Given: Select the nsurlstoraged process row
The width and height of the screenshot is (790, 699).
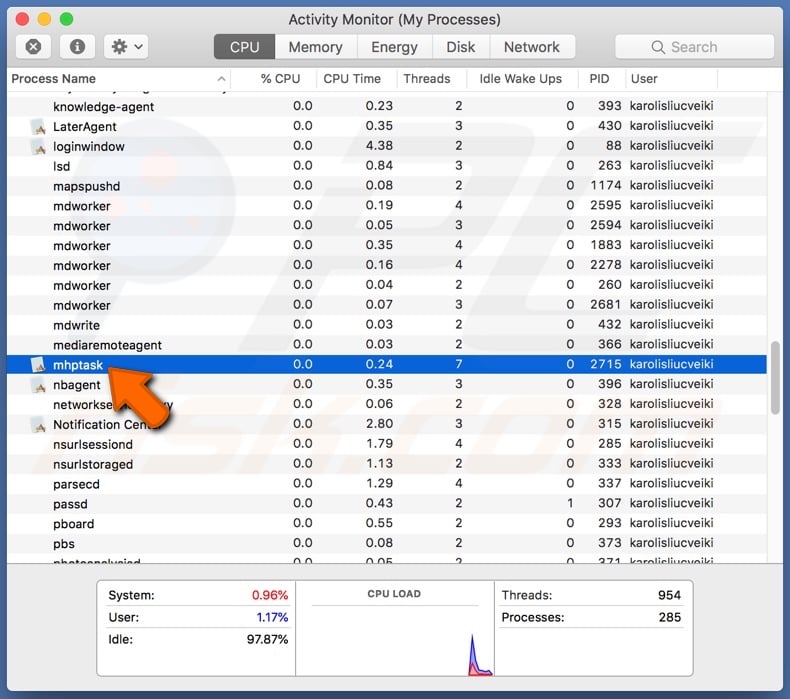Looking at the screenshot, I should click(387, 464).
